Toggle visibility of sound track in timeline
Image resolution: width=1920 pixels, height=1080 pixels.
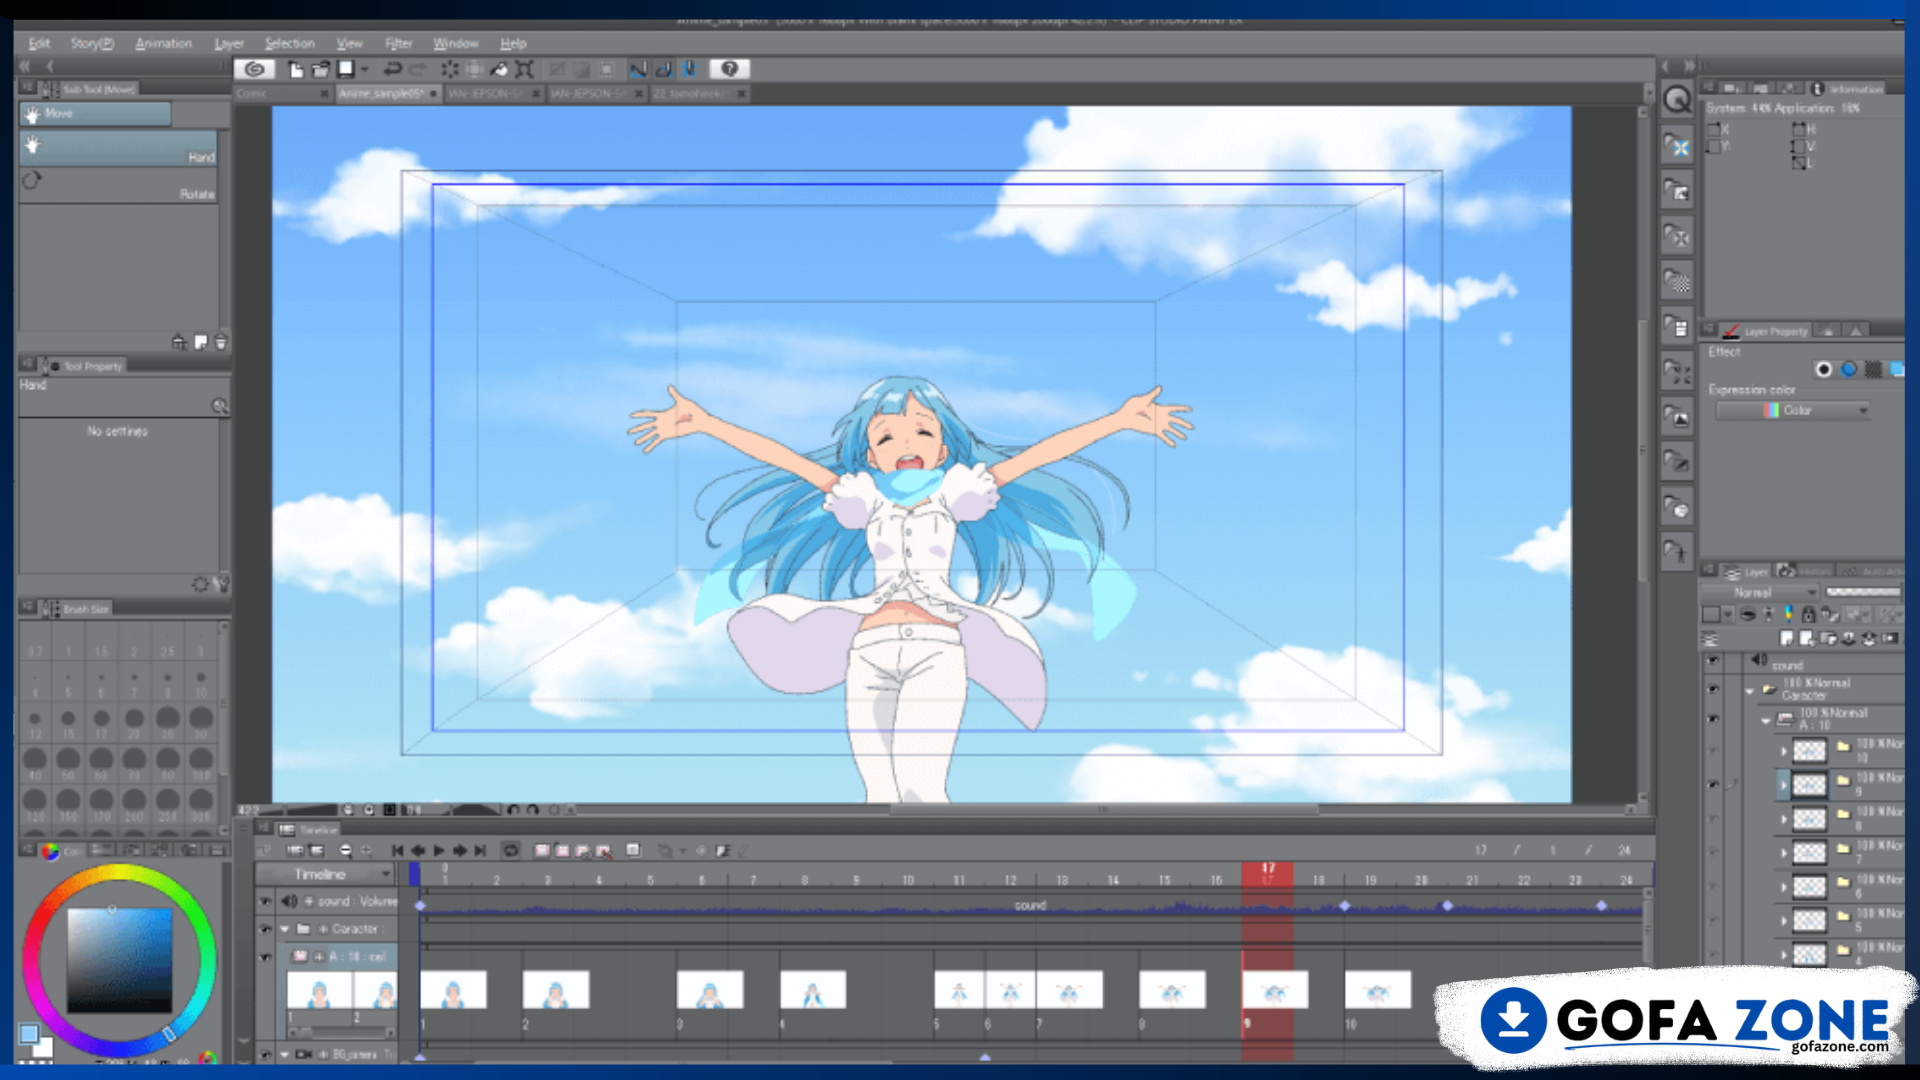point(265,901)
